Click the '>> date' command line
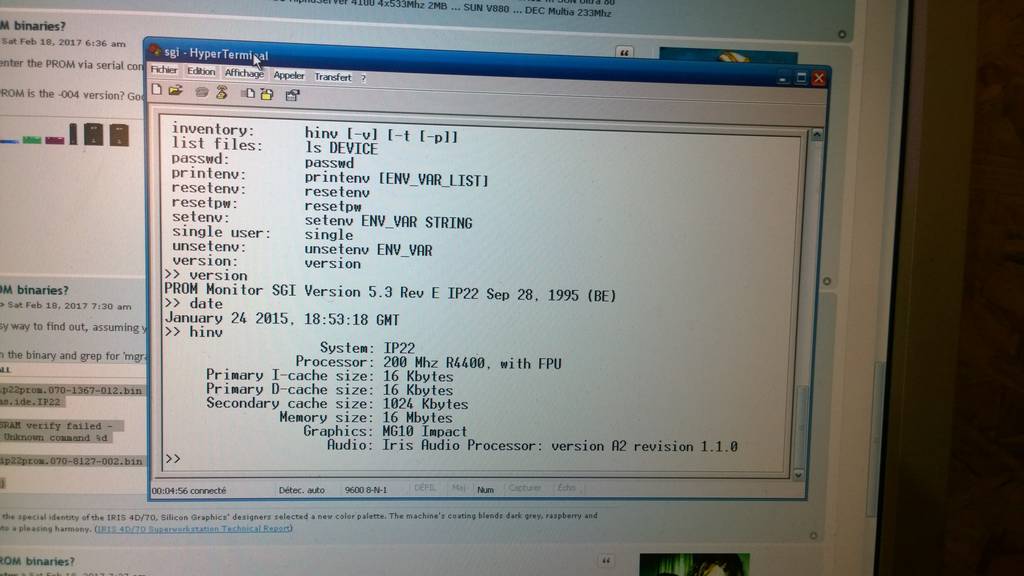The image size is (1024, 576). point(193,304)
